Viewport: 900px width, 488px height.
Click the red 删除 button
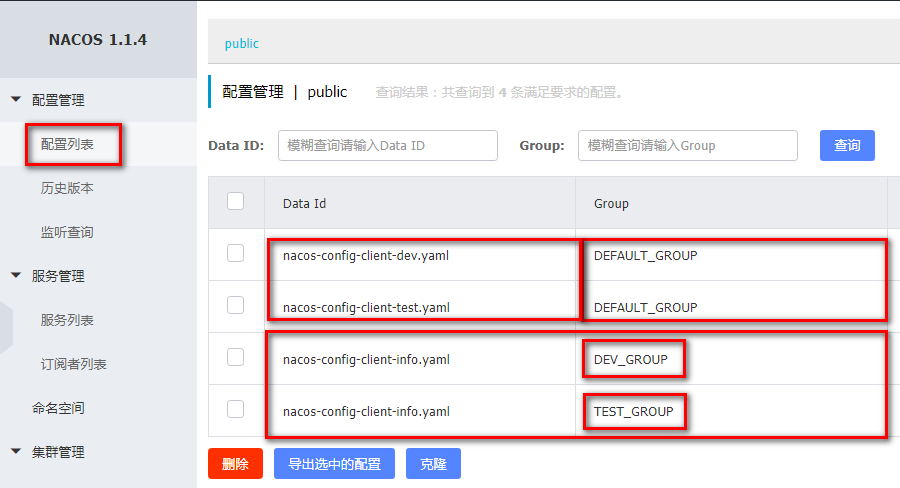point(235,463)
